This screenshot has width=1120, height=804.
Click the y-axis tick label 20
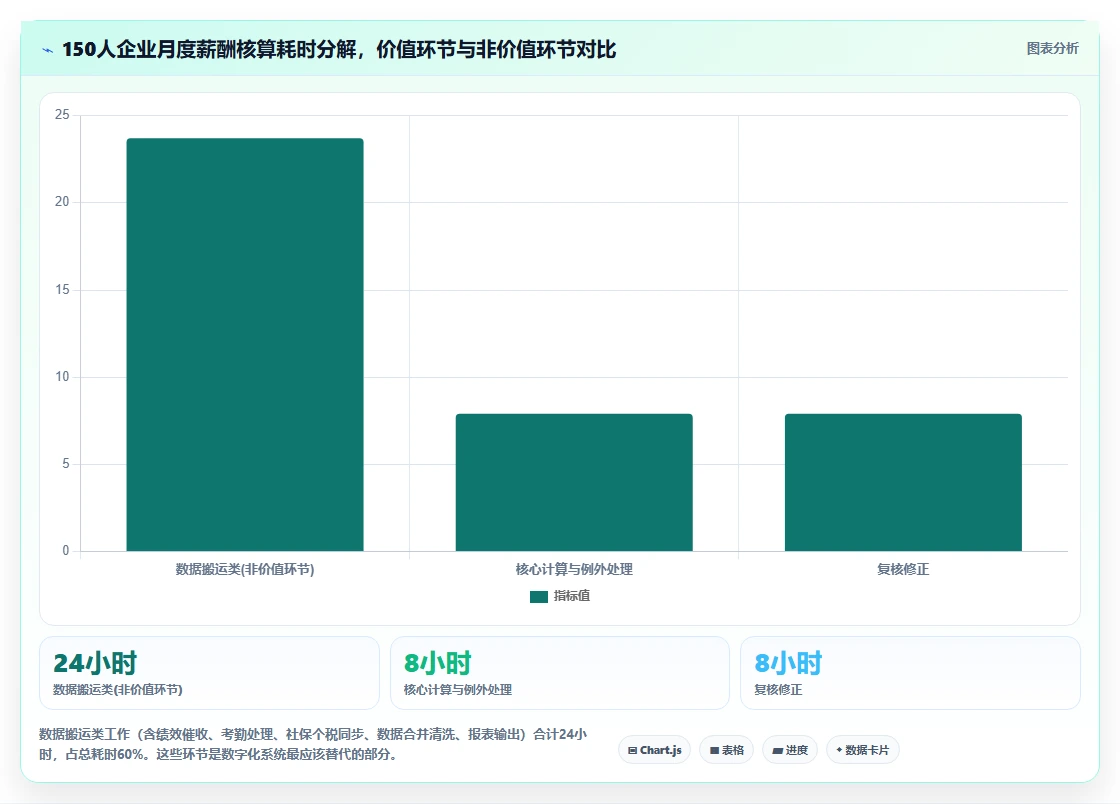(62, 202)
